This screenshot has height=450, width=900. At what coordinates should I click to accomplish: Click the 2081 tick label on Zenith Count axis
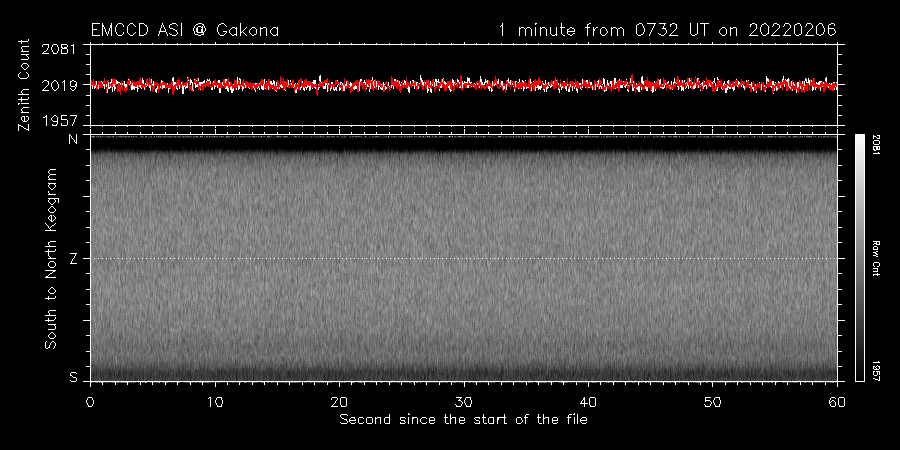tap(57, 49)
